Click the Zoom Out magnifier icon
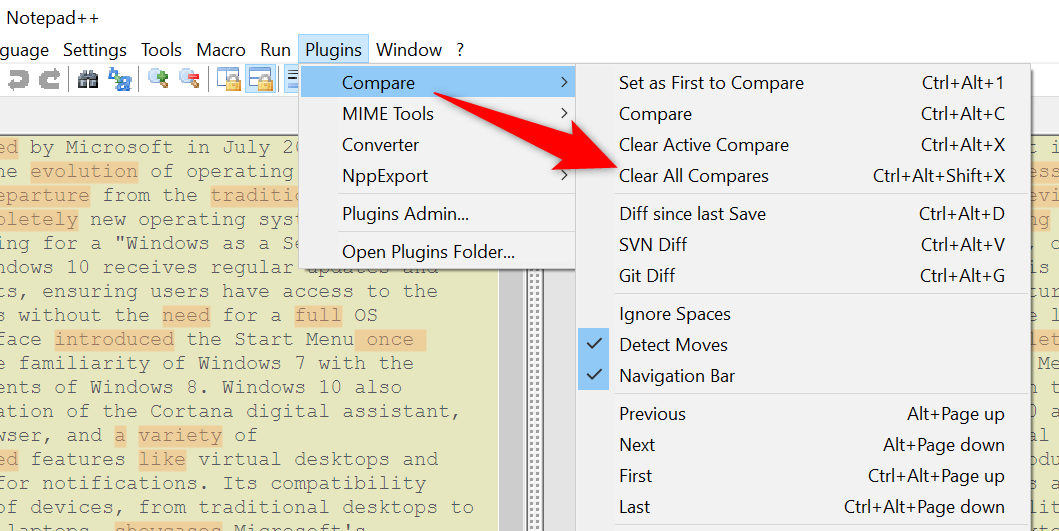 (190, 79)
